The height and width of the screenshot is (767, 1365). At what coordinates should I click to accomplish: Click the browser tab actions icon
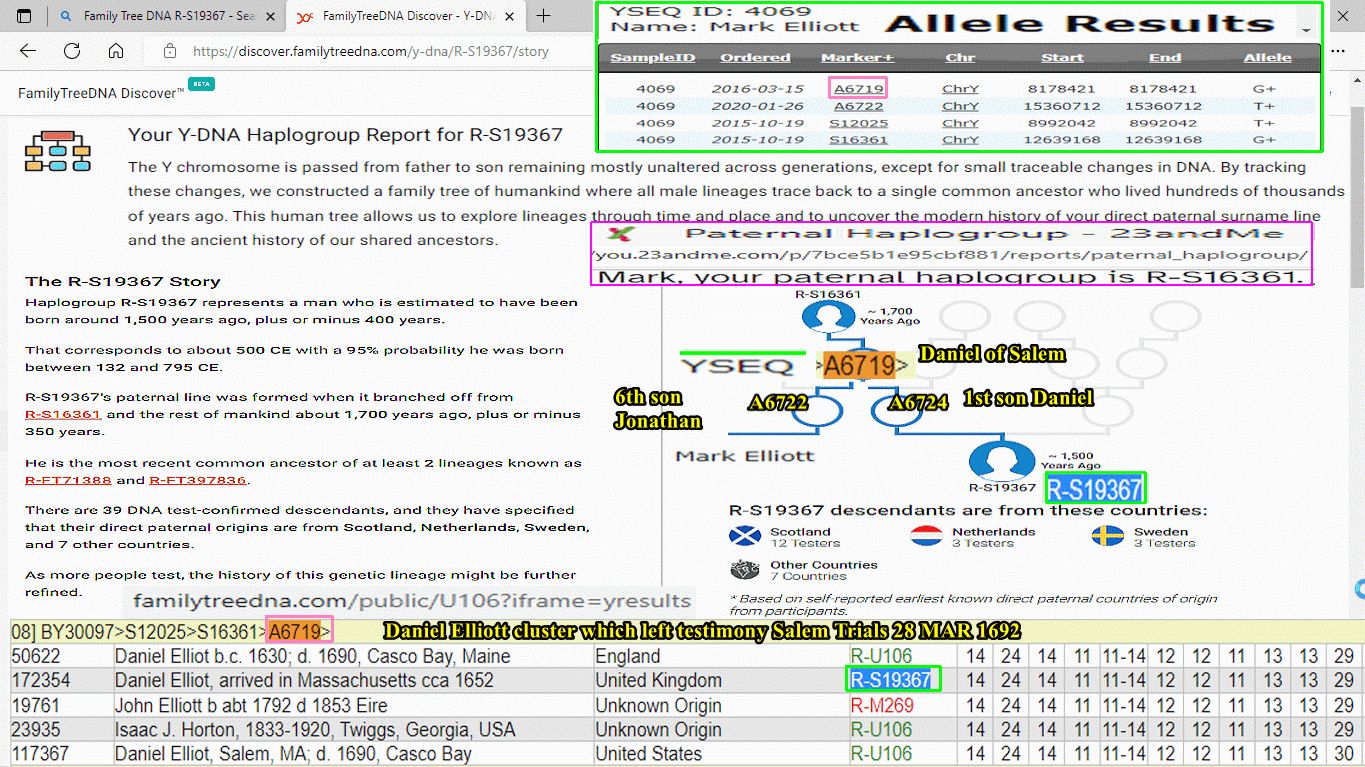[x=24, y=16]
